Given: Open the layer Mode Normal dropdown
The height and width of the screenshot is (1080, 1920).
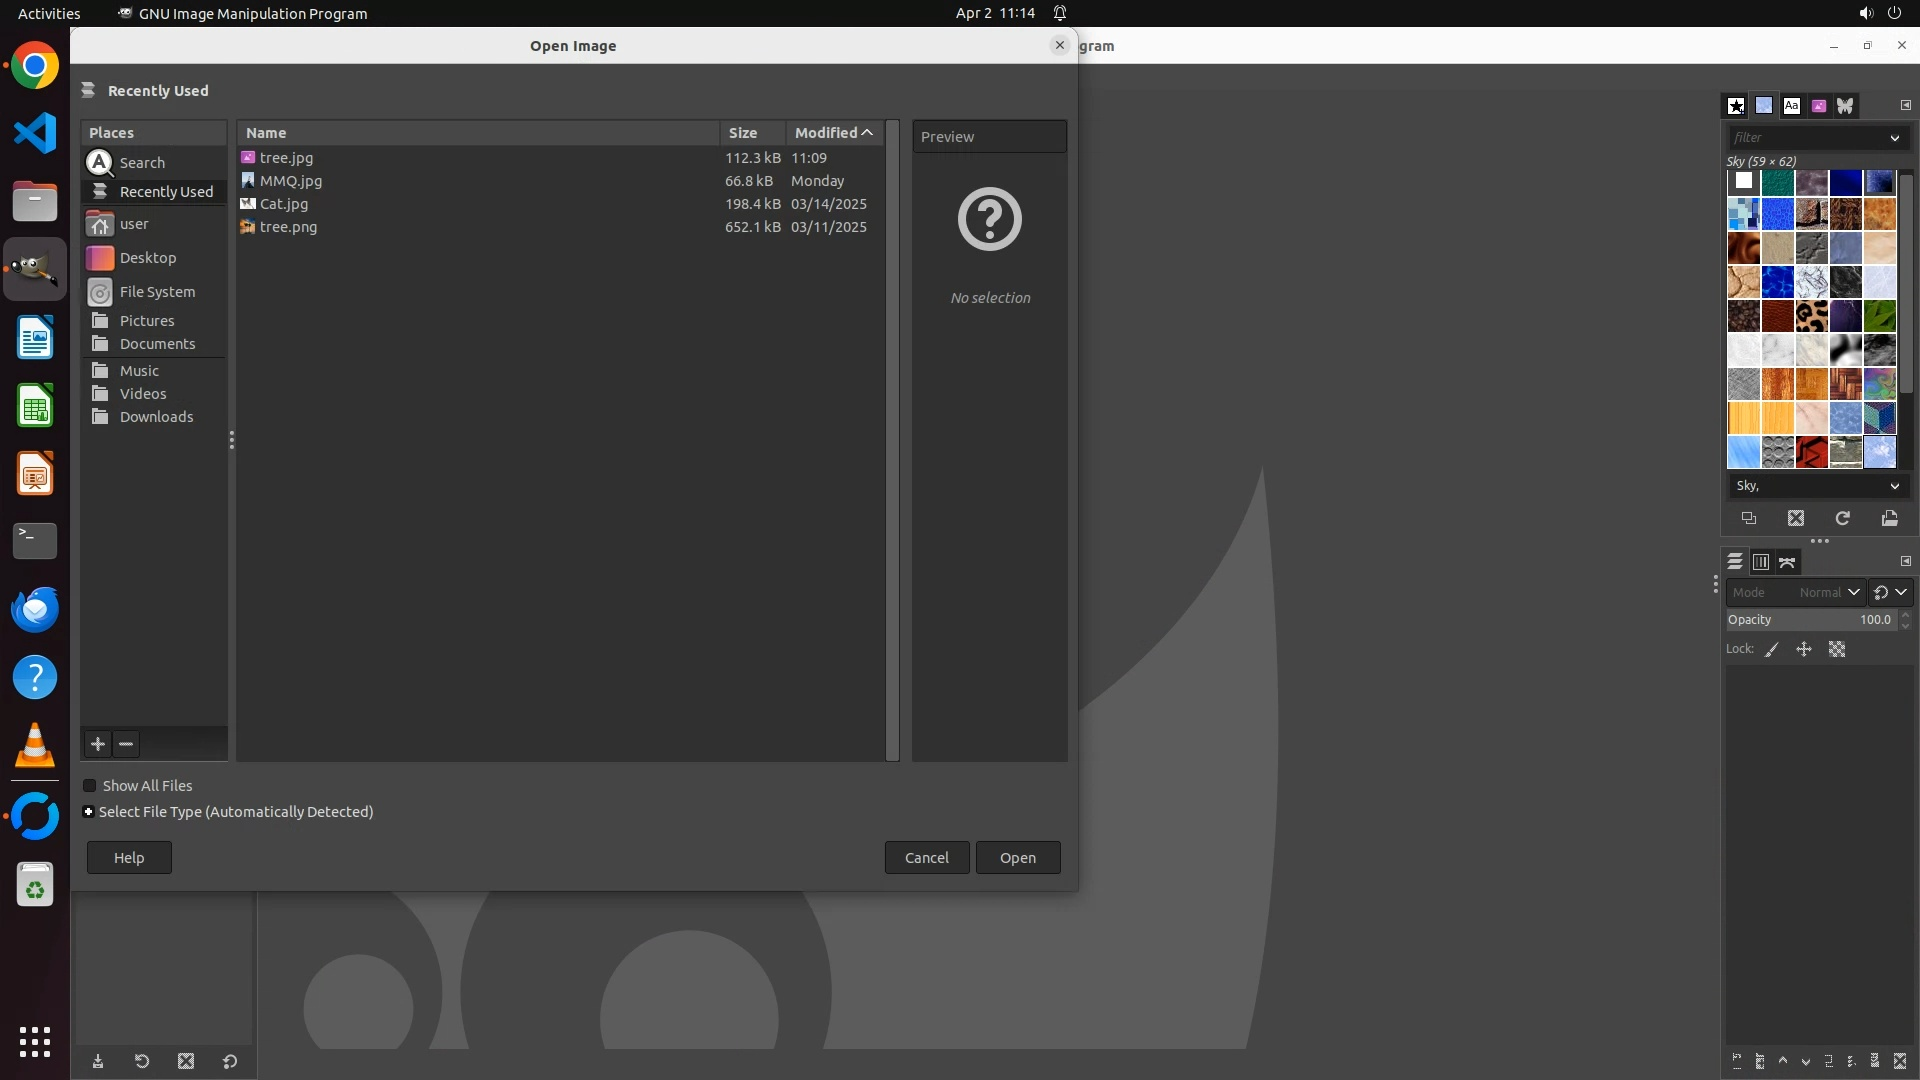Looking at the screenshot, I should (1828, 592).
